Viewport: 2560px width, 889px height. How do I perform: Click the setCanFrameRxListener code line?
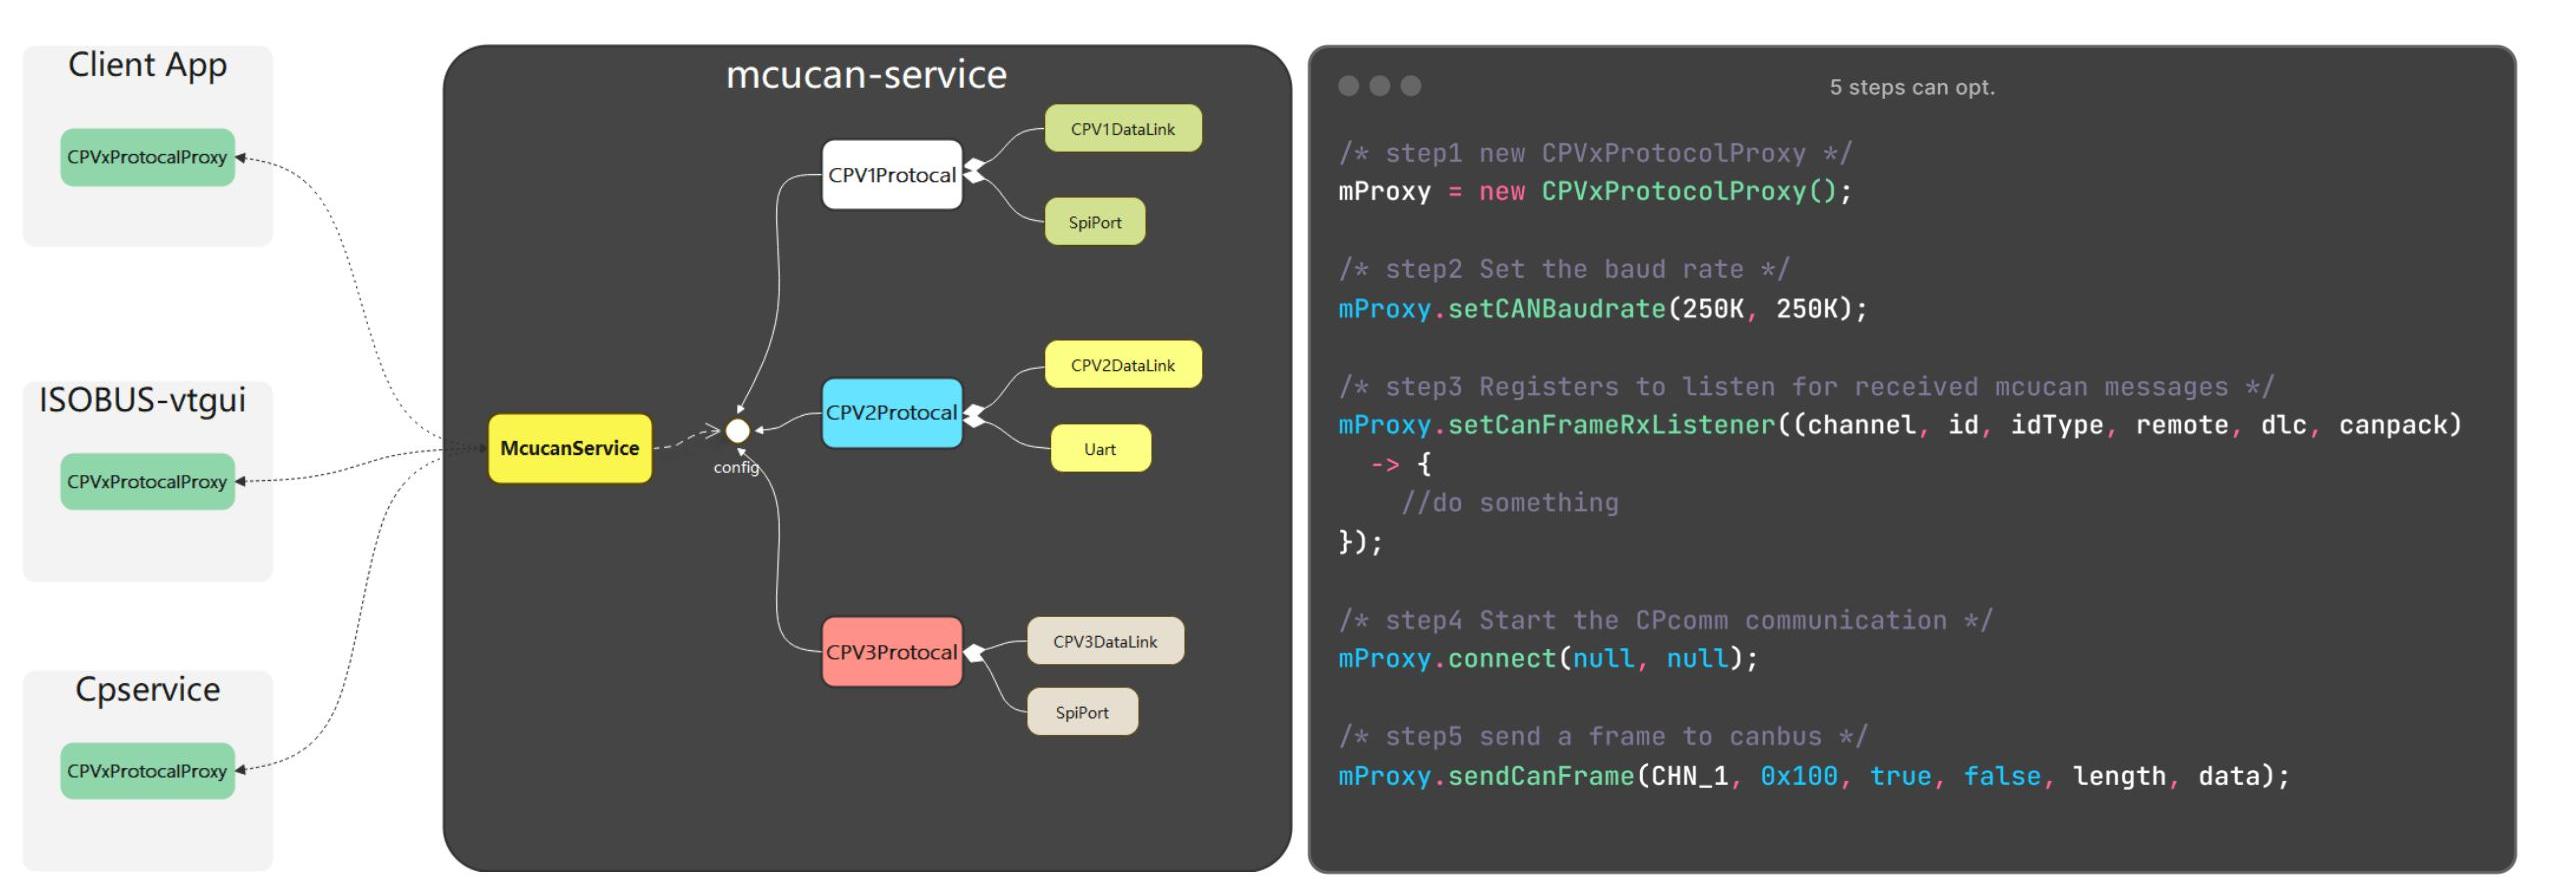[x=1900, y=425]
